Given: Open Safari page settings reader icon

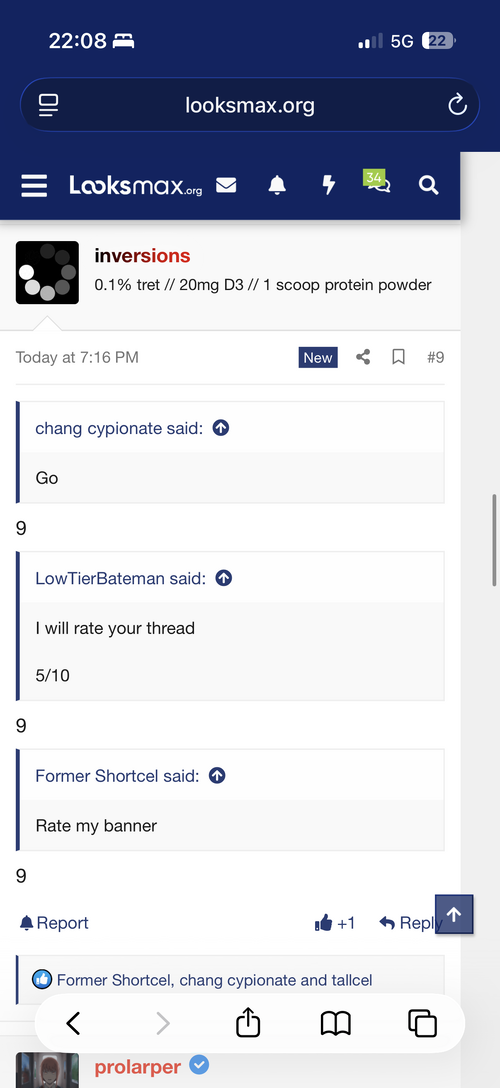Looking at the screenshot, I should 48,105.
